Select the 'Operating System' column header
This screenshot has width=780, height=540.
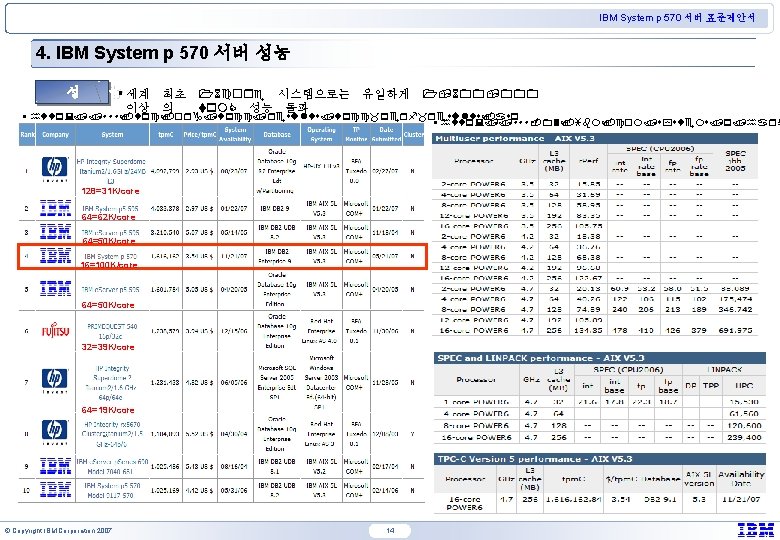(x=321, y=135)
